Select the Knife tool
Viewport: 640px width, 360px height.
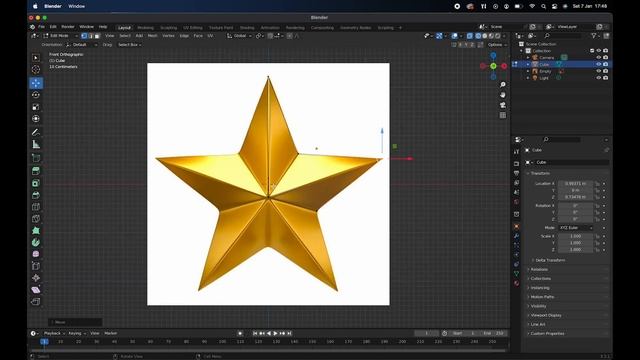click(36, 219)
